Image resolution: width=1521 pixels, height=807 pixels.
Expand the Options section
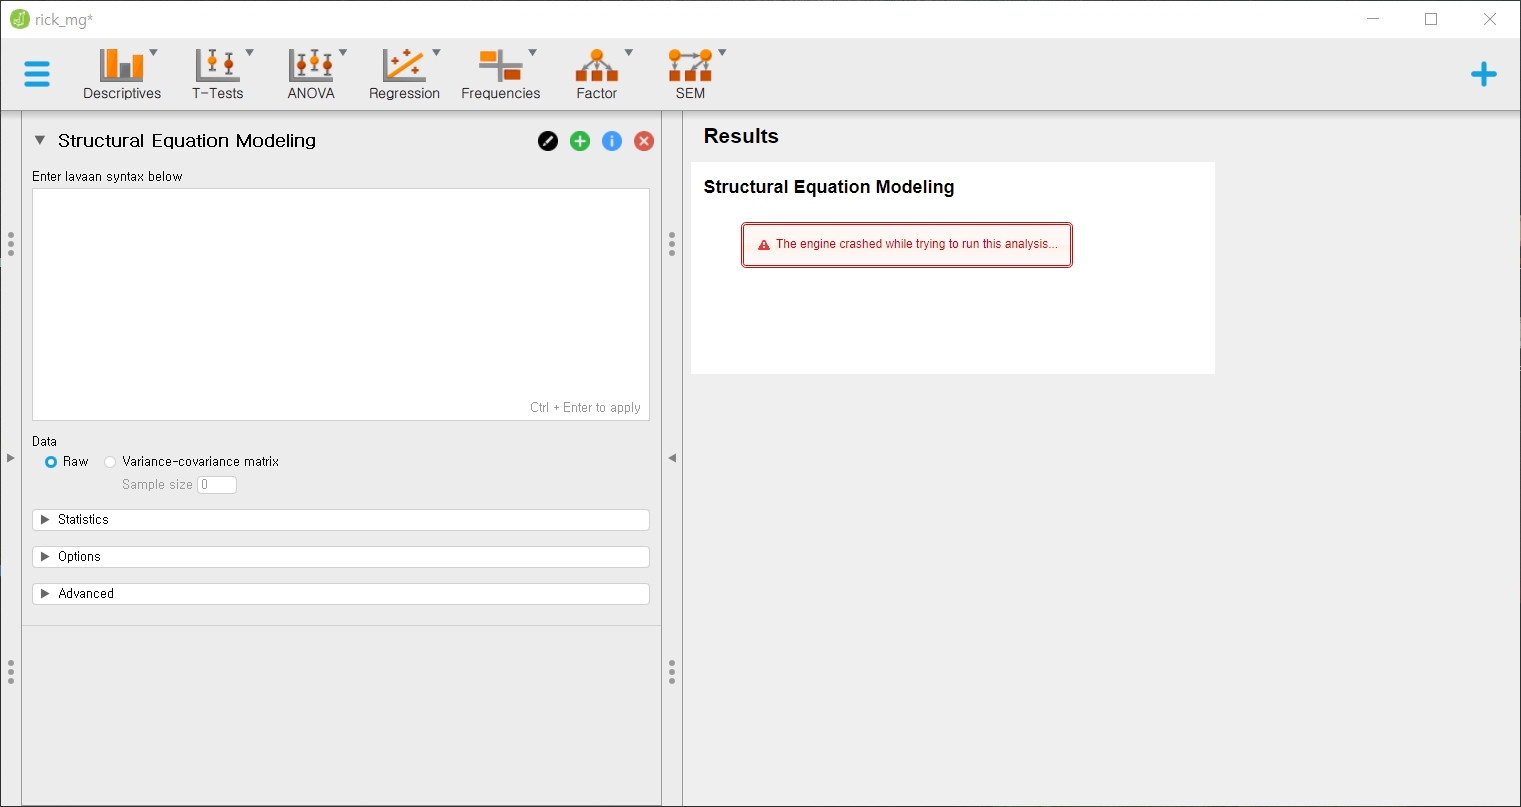point(340,556)
